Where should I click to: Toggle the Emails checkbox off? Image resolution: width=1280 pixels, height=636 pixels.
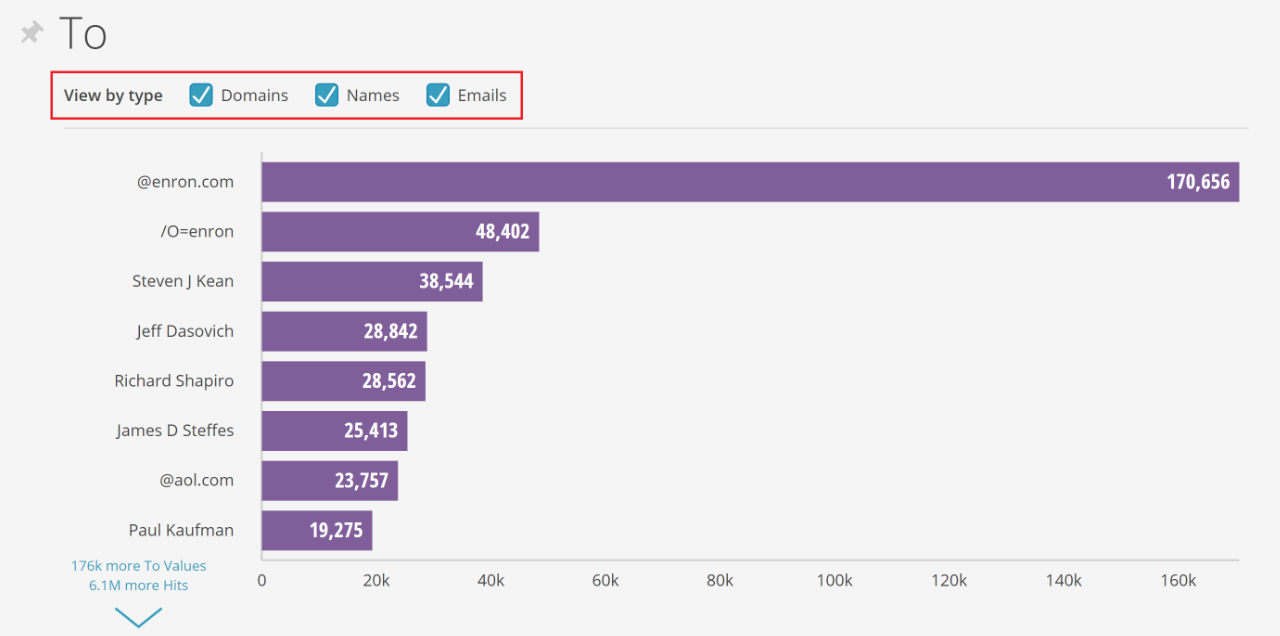[x=437, y=95]
